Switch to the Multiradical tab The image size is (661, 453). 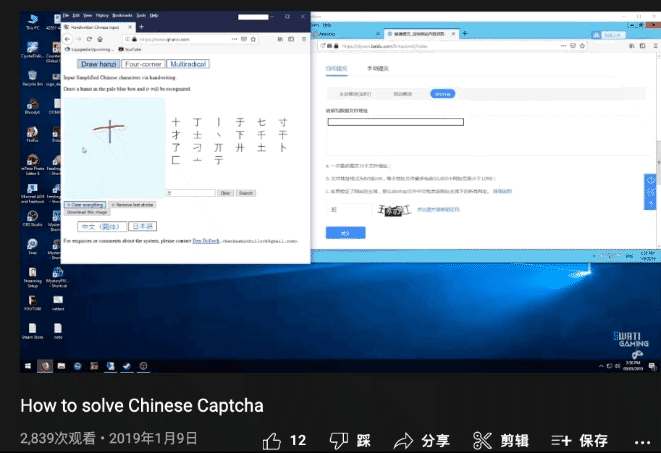tap(187, 64)
